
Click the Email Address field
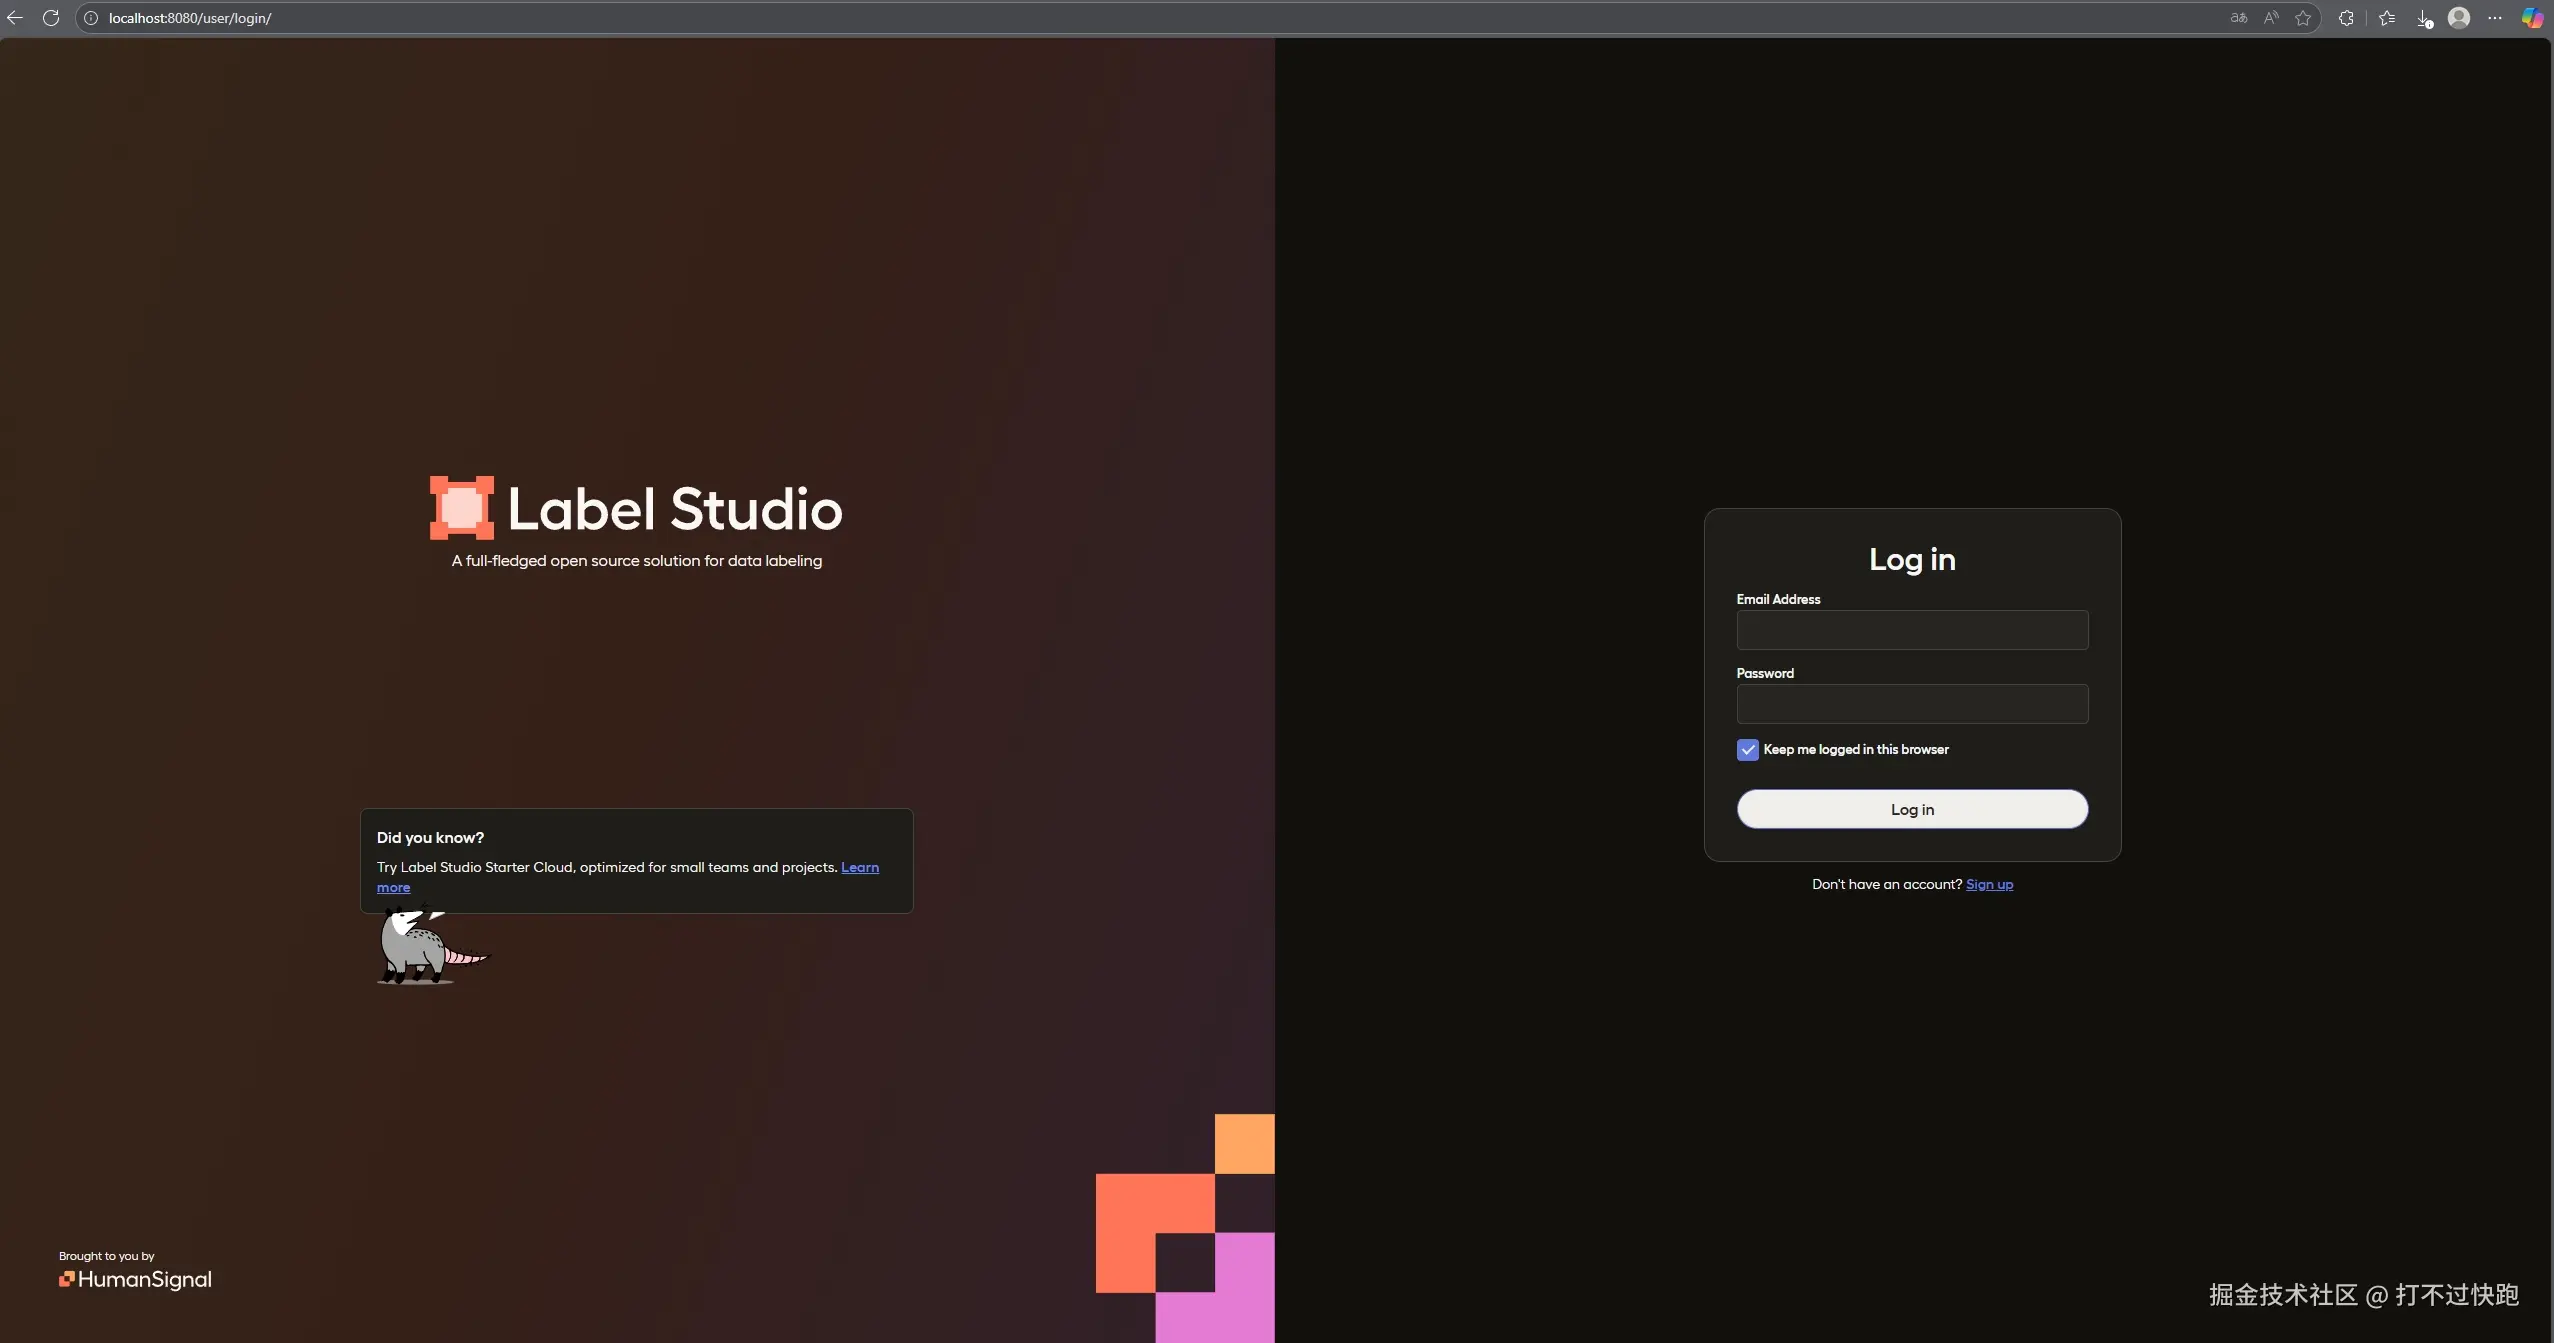pyautogui.click(x=1911, y=630)
